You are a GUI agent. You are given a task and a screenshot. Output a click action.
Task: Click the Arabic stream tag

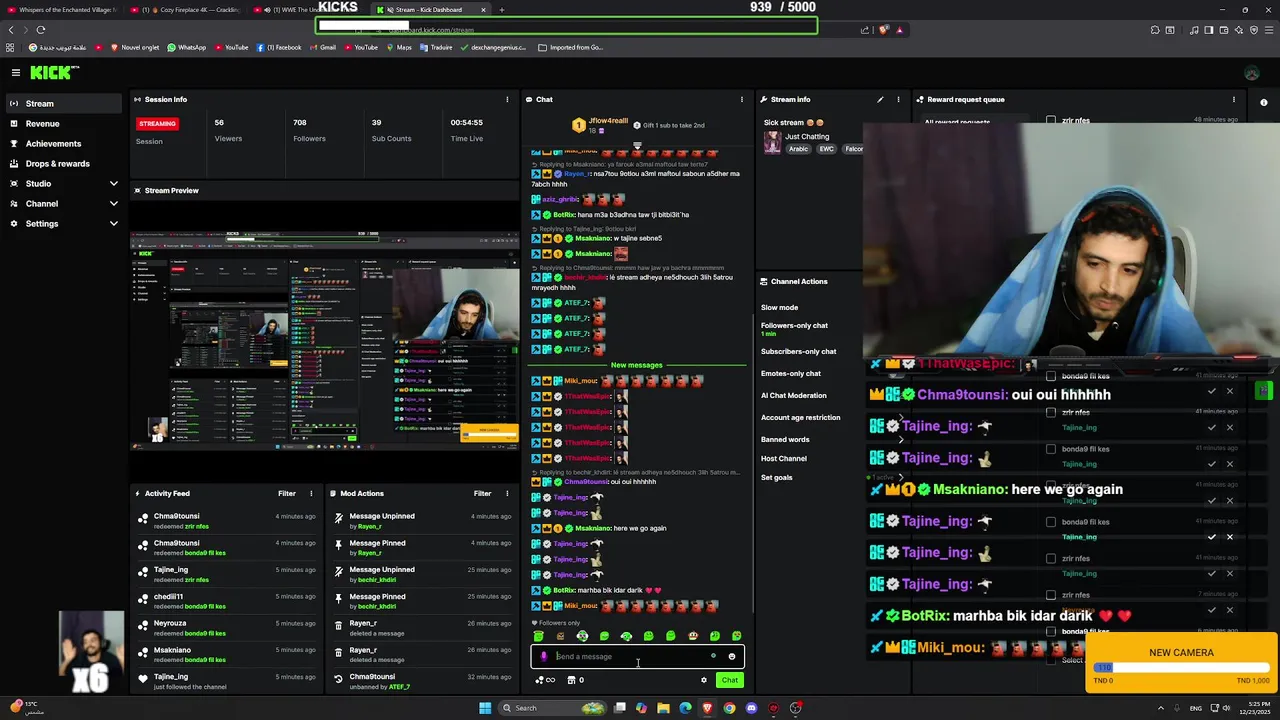798,149
